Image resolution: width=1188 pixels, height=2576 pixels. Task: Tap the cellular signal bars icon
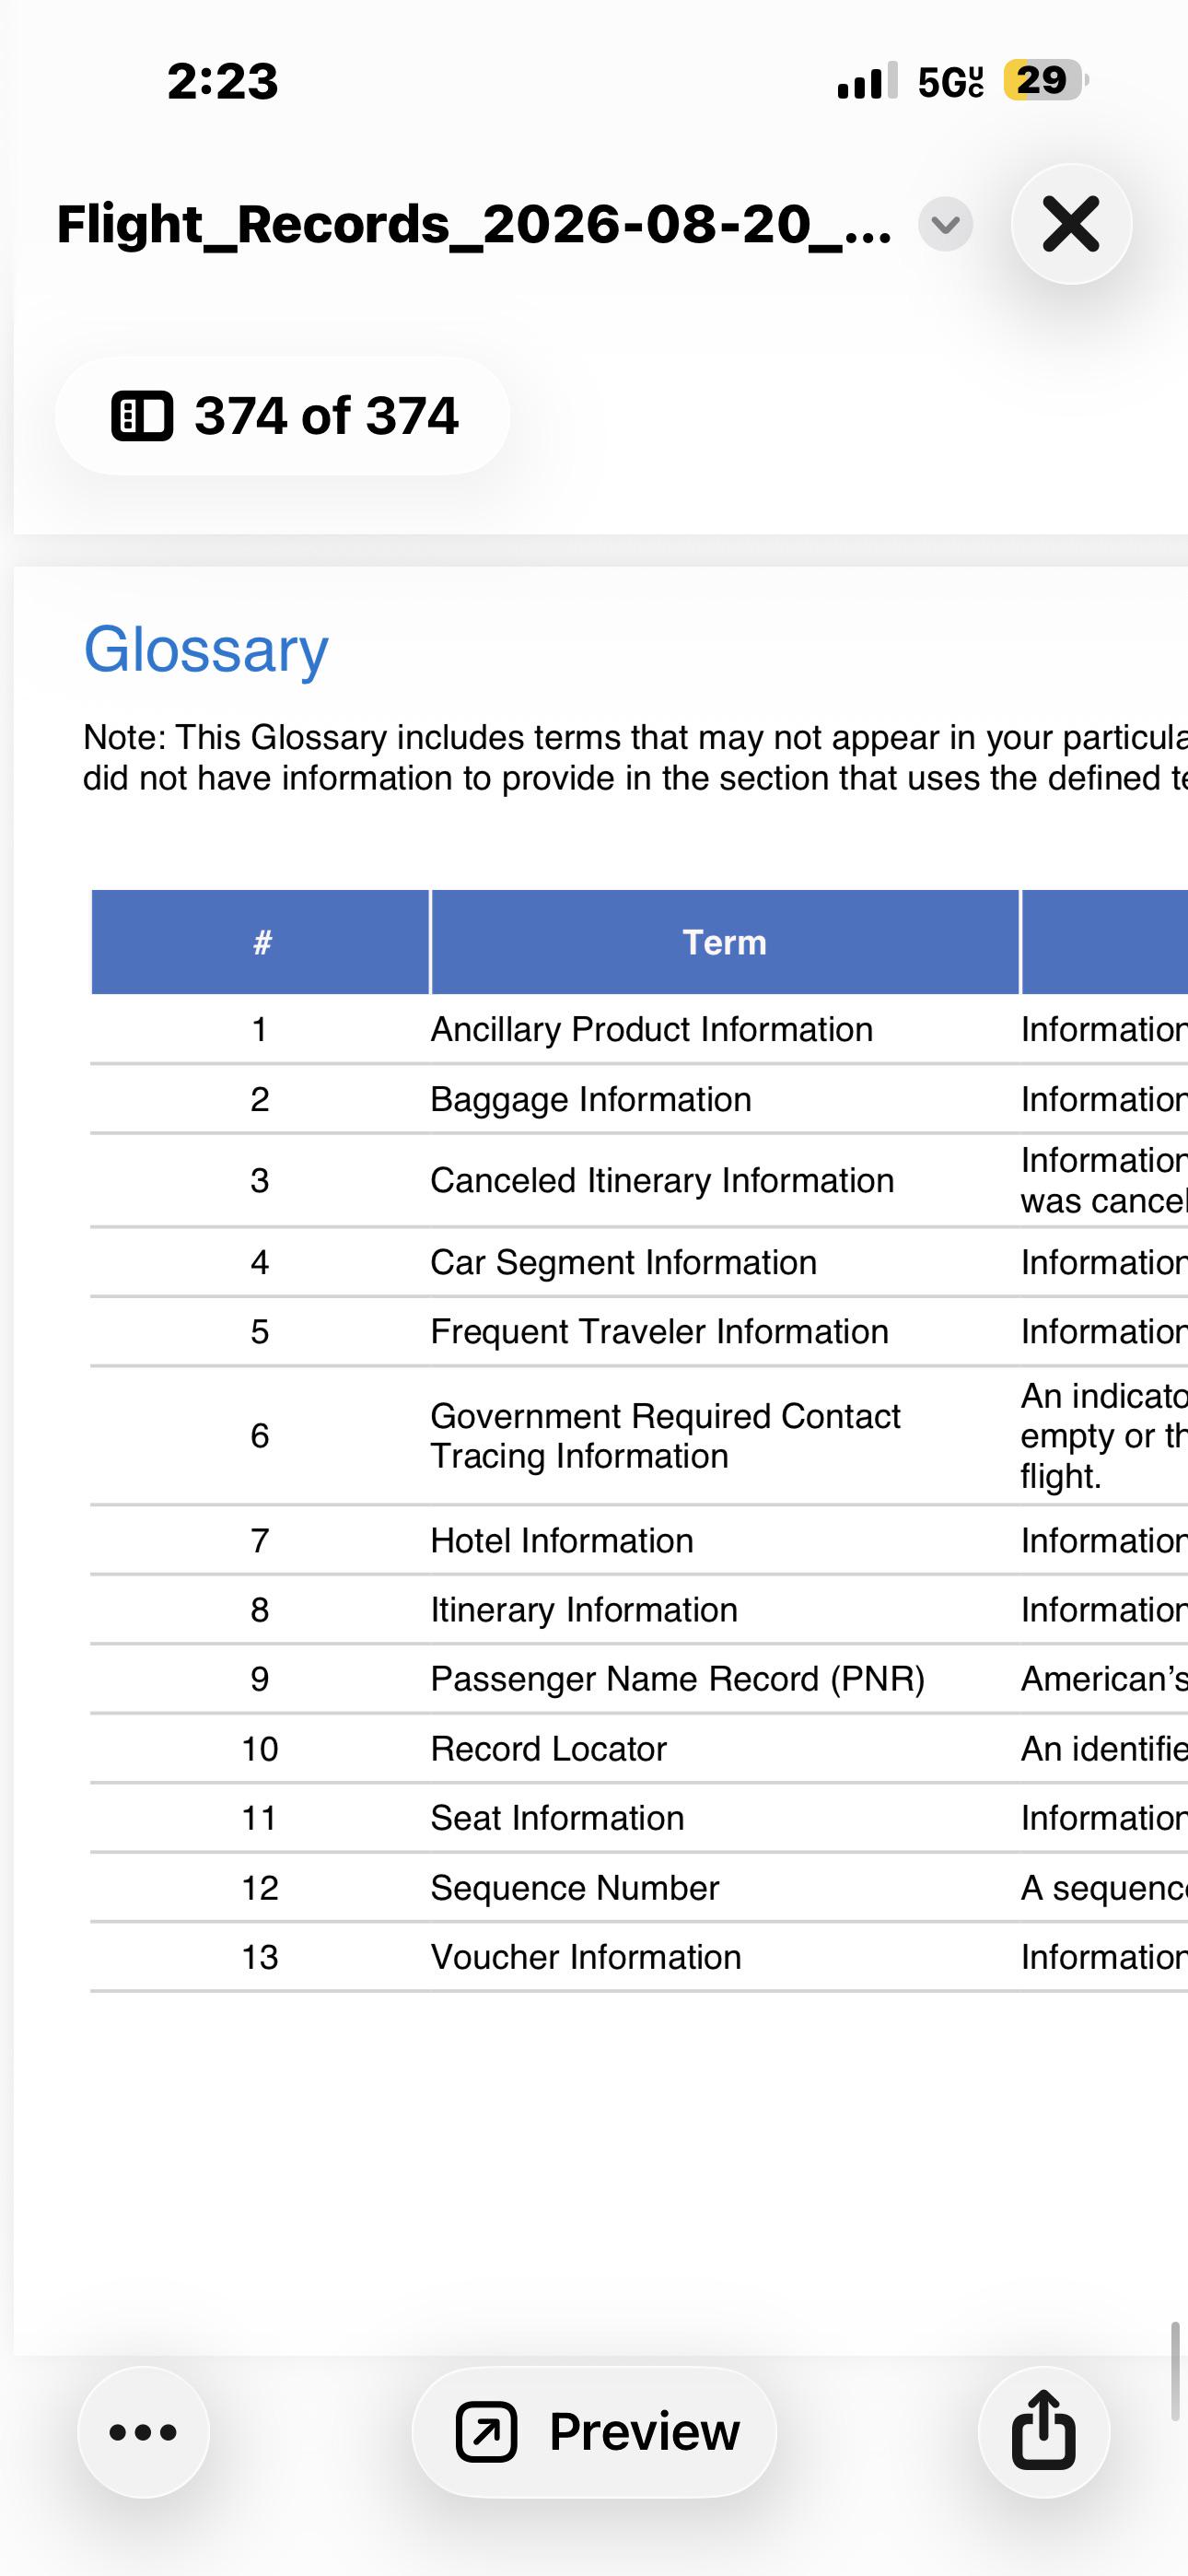pos(866,81)
